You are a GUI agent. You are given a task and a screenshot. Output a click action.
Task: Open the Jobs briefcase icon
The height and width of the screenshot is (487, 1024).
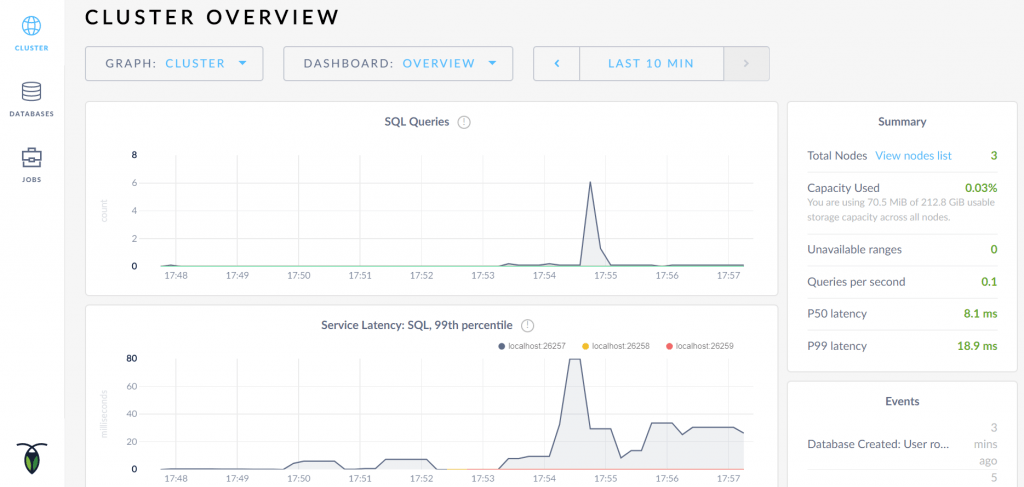click(x=32, y=158)
